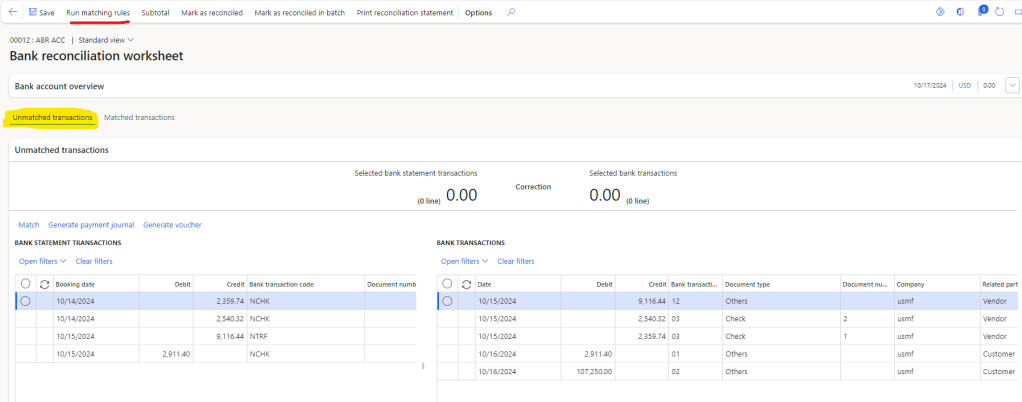Switch to Matched transactions tab
The width and height of the screenshot is (1022, 402).
[x=139, y=117]
